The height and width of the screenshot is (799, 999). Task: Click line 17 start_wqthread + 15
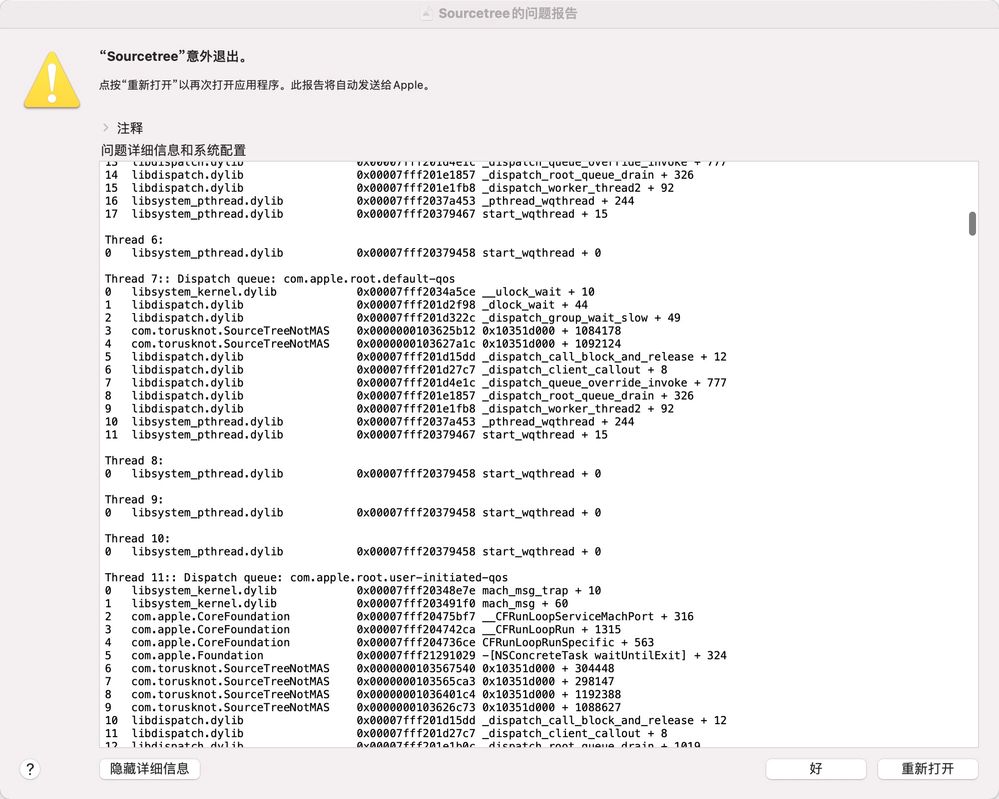point(357,214)
